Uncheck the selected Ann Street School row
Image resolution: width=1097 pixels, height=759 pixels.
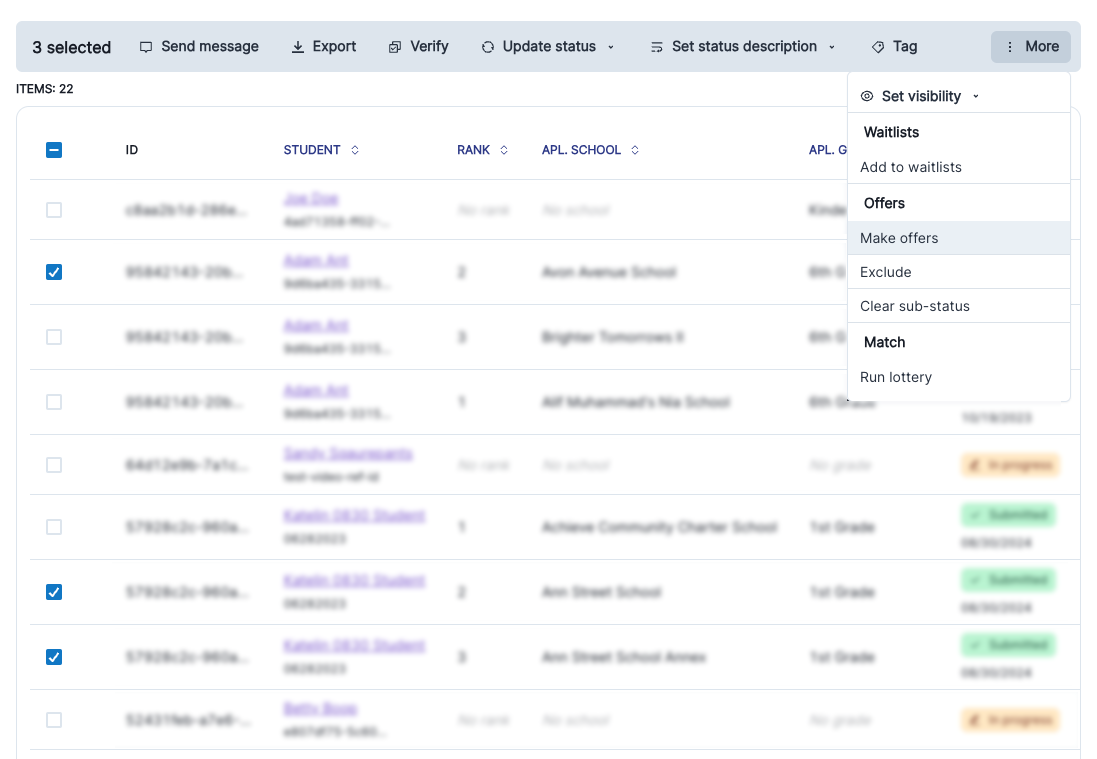54,592
